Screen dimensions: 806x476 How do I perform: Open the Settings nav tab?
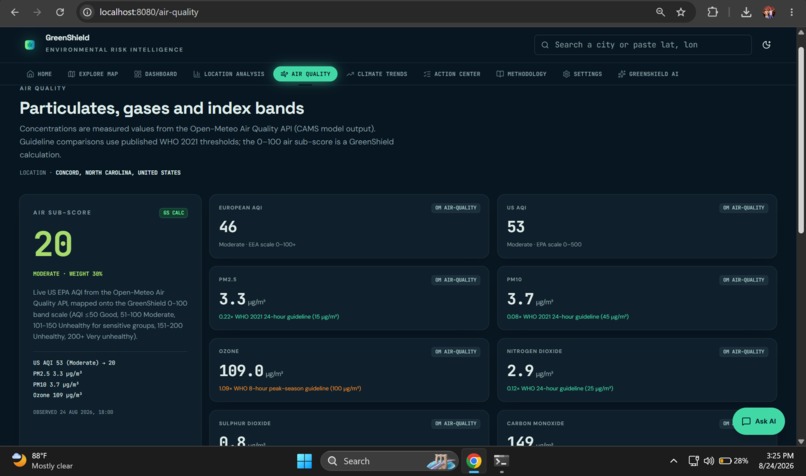click(x=582, y=74)
